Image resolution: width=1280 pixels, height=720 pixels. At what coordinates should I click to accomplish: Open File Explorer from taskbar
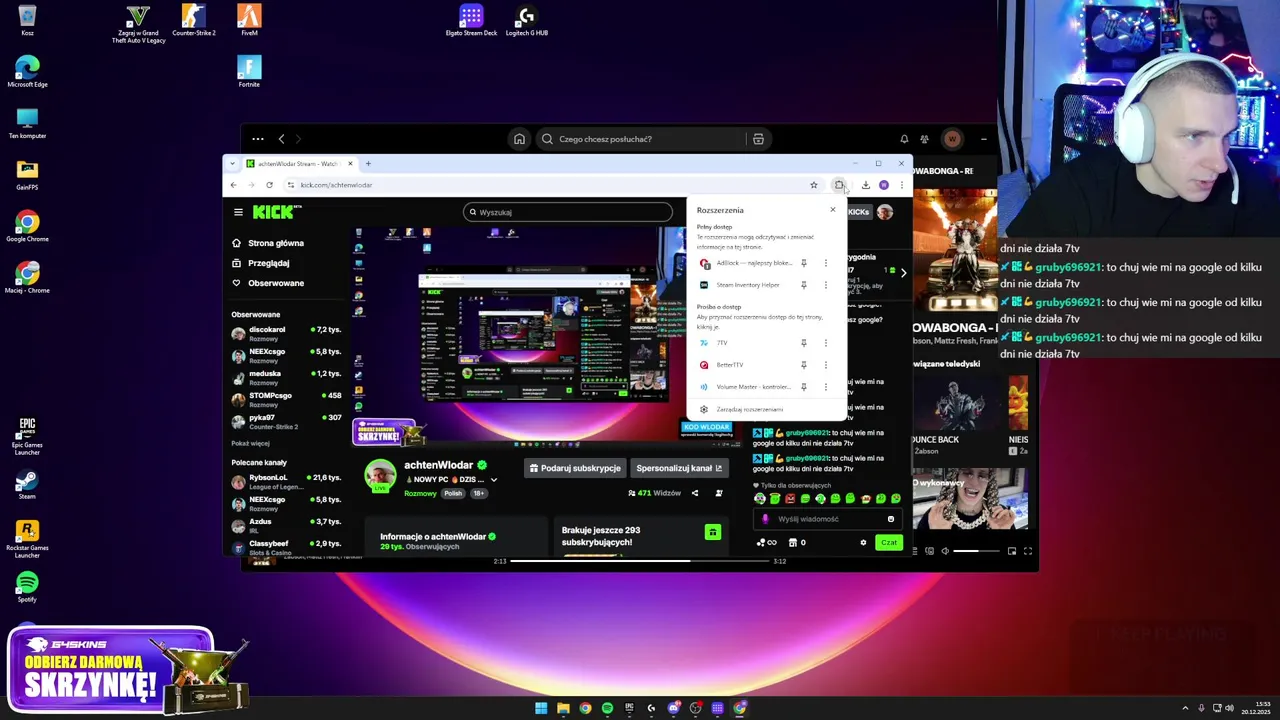point(563,708)
